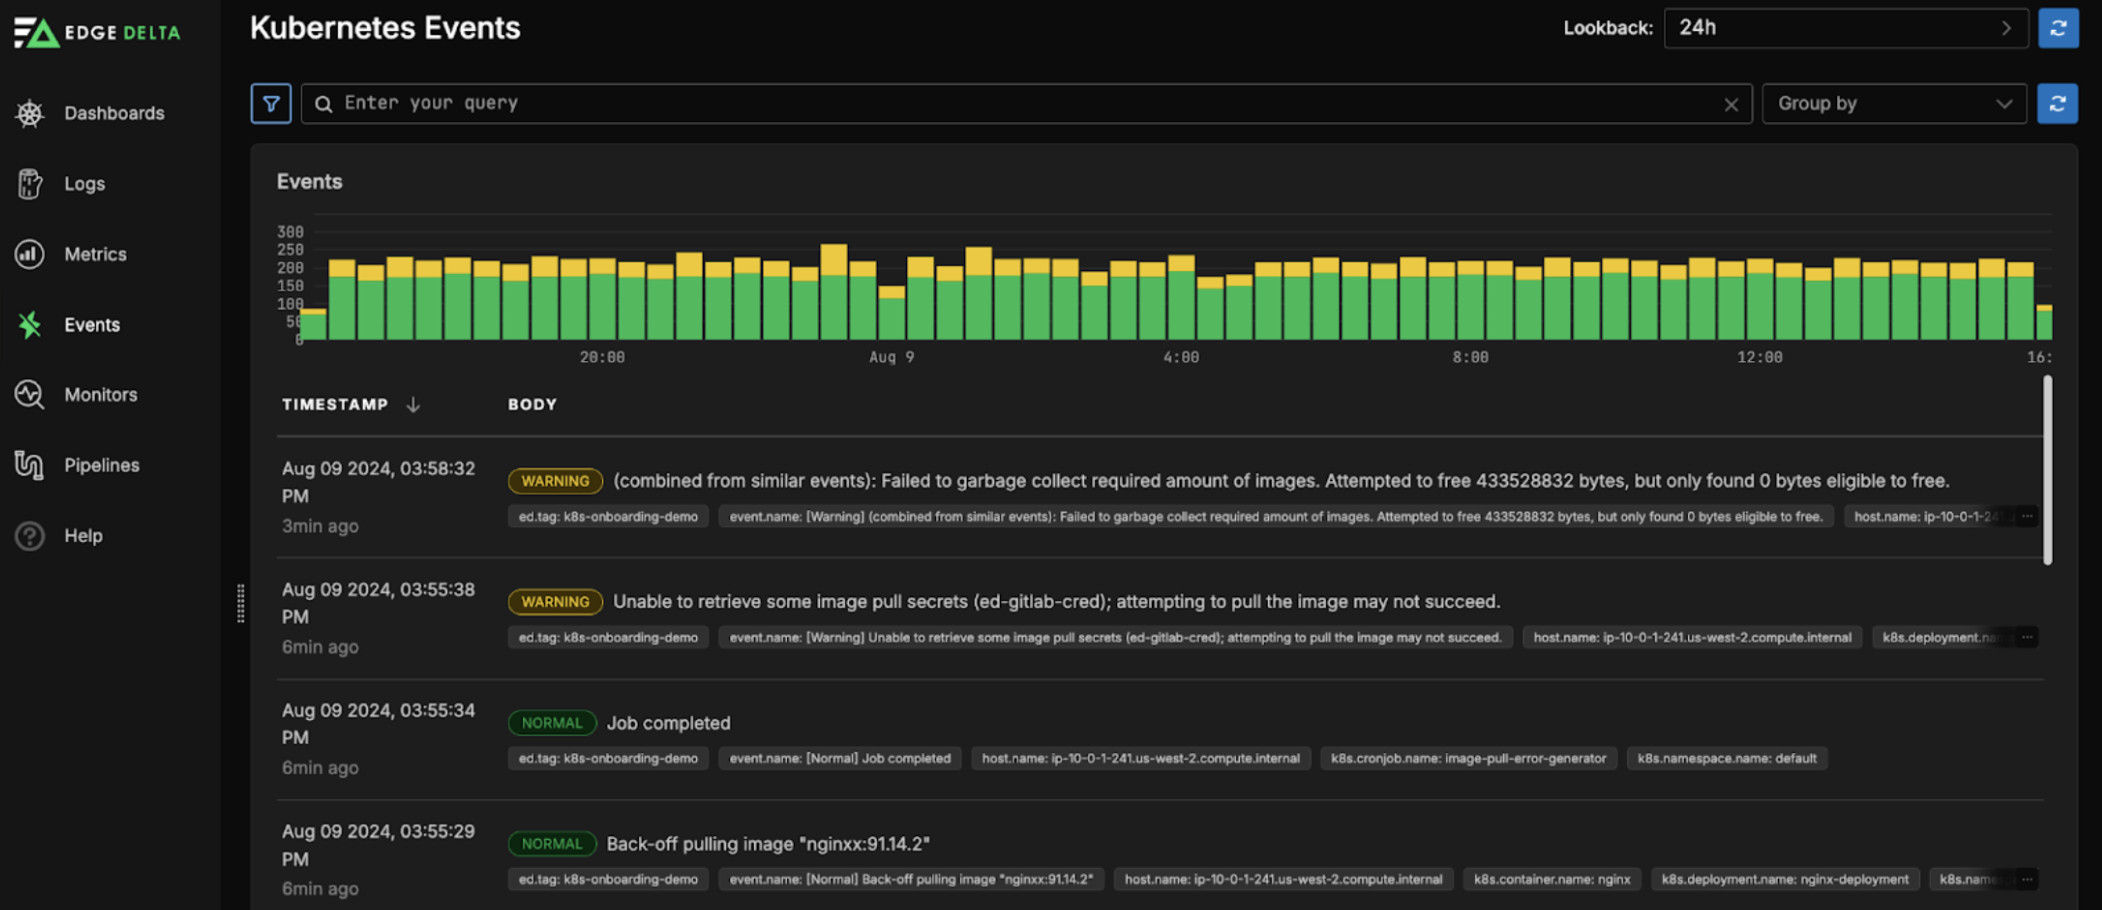This screenshot has width=2102, height=910.
Task: Click the Pipelines sidebar icon
Action: click(x=29, y=465)
